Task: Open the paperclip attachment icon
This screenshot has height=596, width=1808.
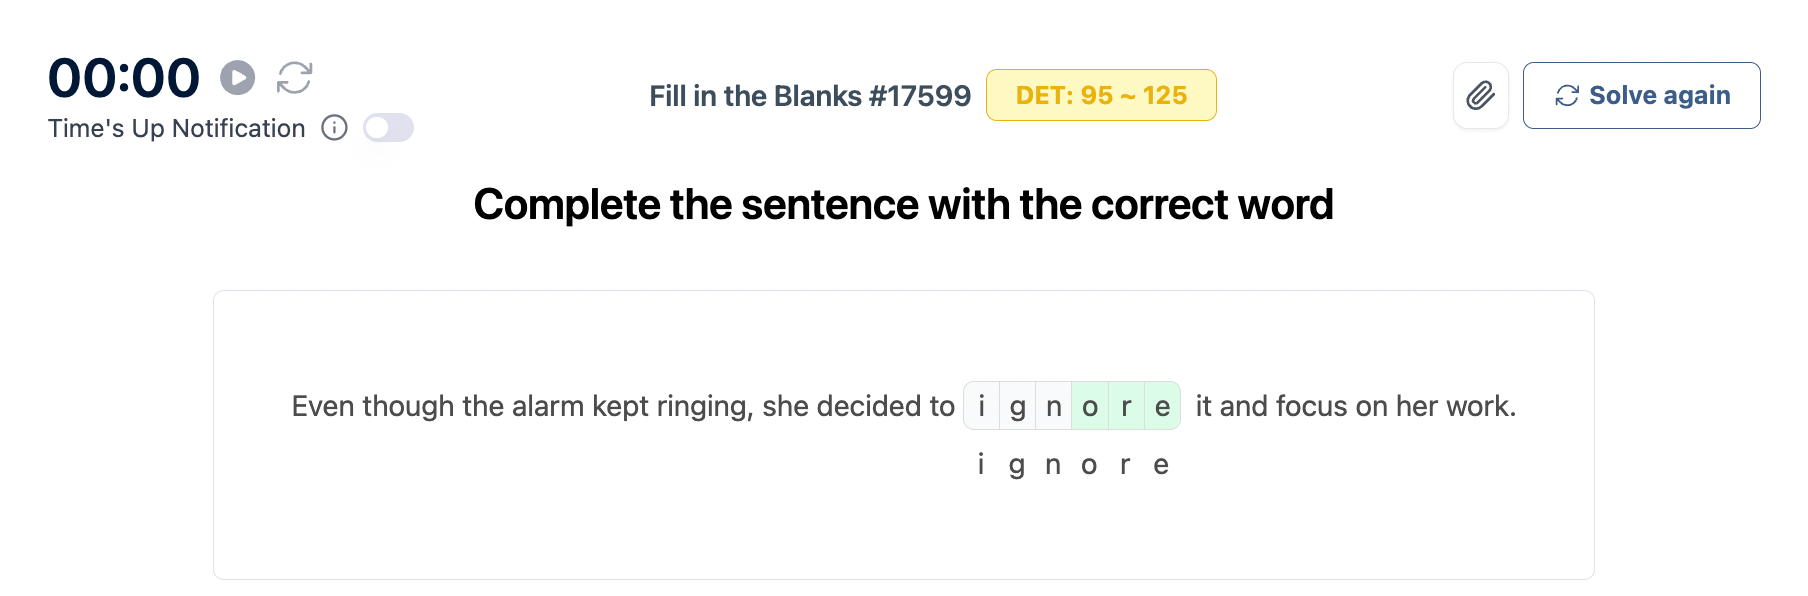Action: coord(1480,96)
